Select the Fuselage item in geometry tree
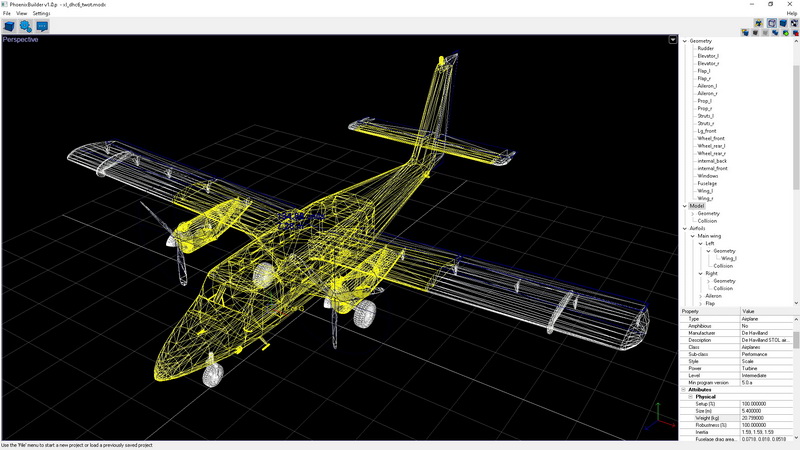The width and height of the screenshot is (800, 450). [707, 183]
